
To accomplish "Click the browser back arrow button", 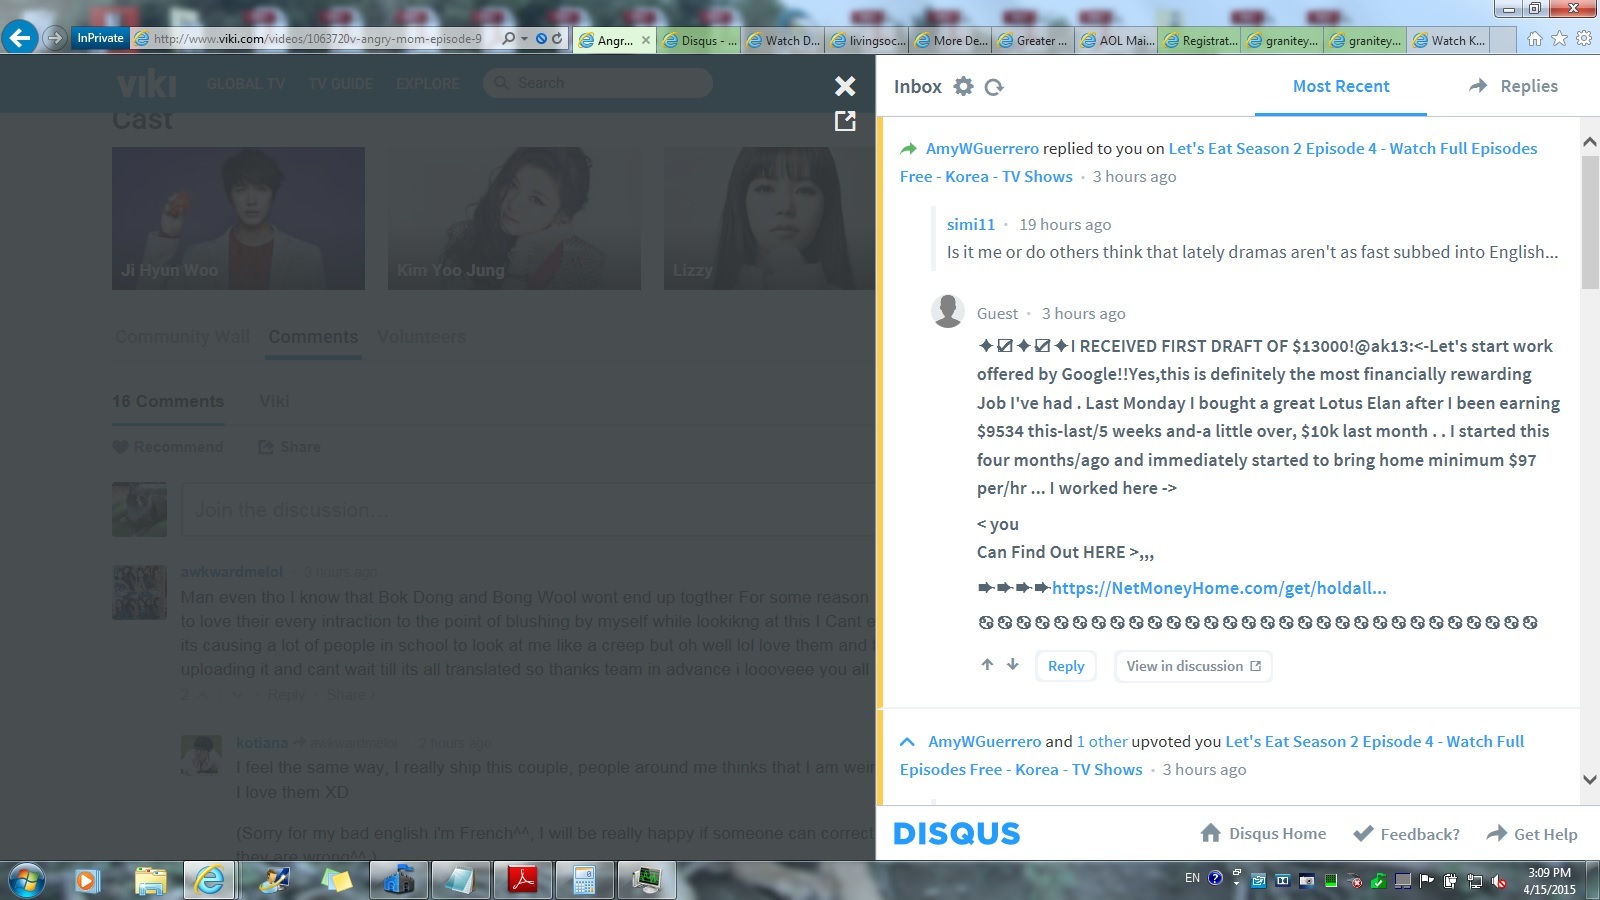I will coord(20,38).
